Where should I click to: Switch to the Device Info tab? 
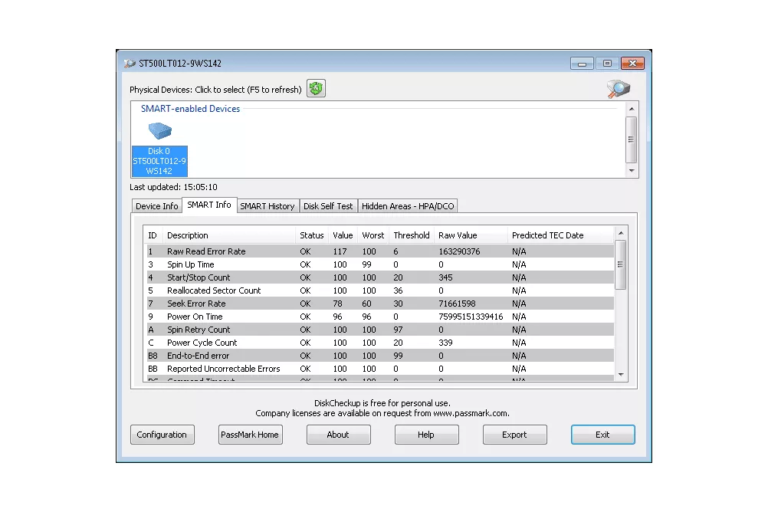(157, 206)
